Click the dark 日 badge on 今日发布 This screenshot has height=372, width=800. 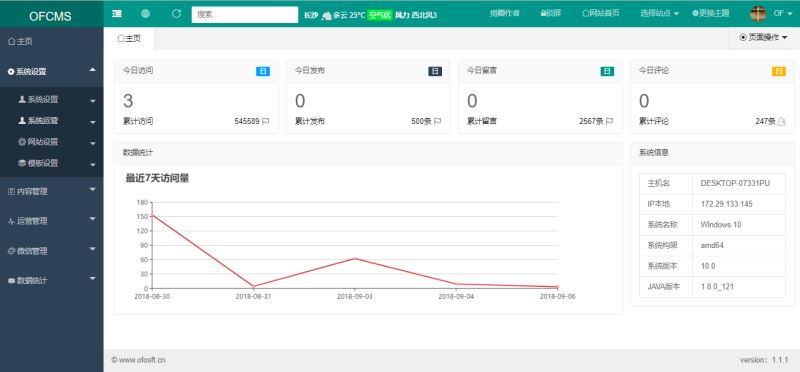tap(435, 71)
